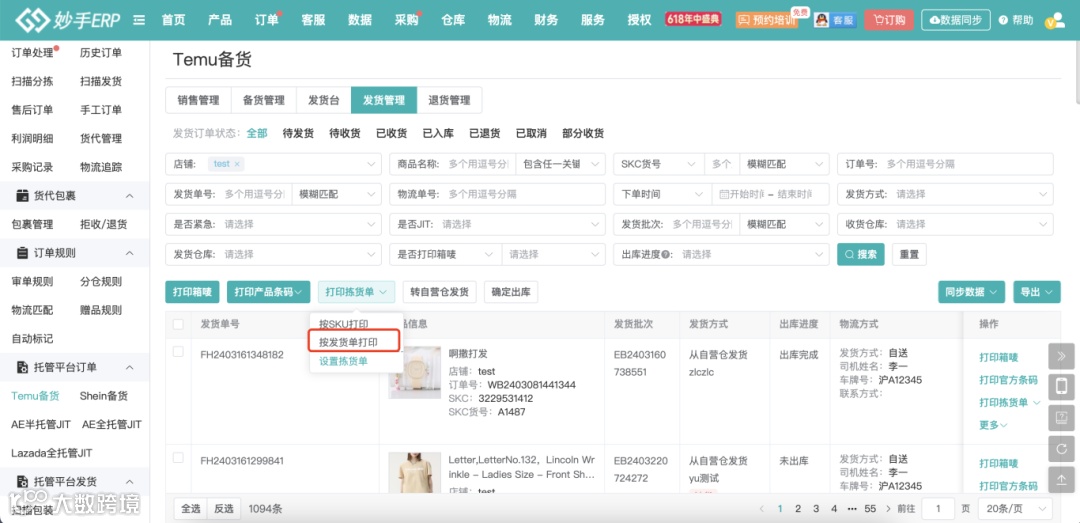Viewport: 1080px width, 523px height.
Task: Open the 仓库 top menu
Action: [x=453, y=20]
